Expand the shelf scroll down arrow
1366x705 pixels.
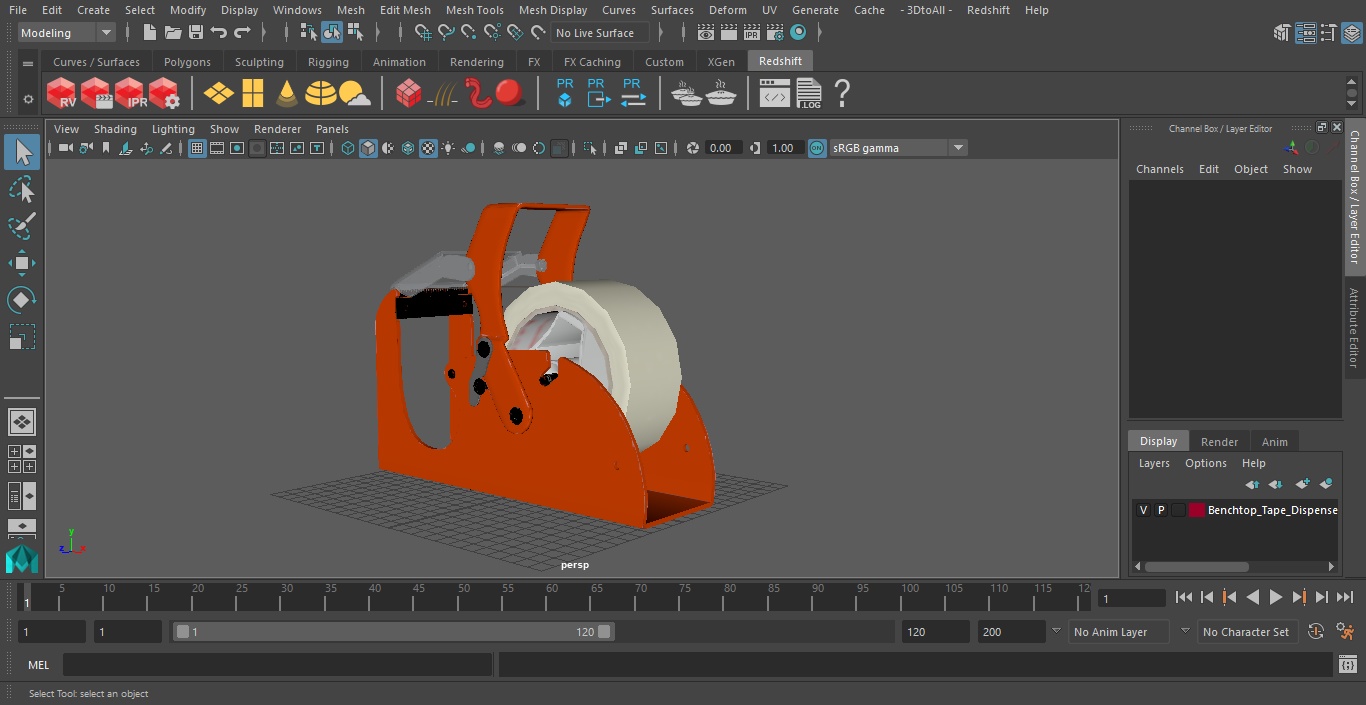pyautogui.click(x=1352, y=104)
